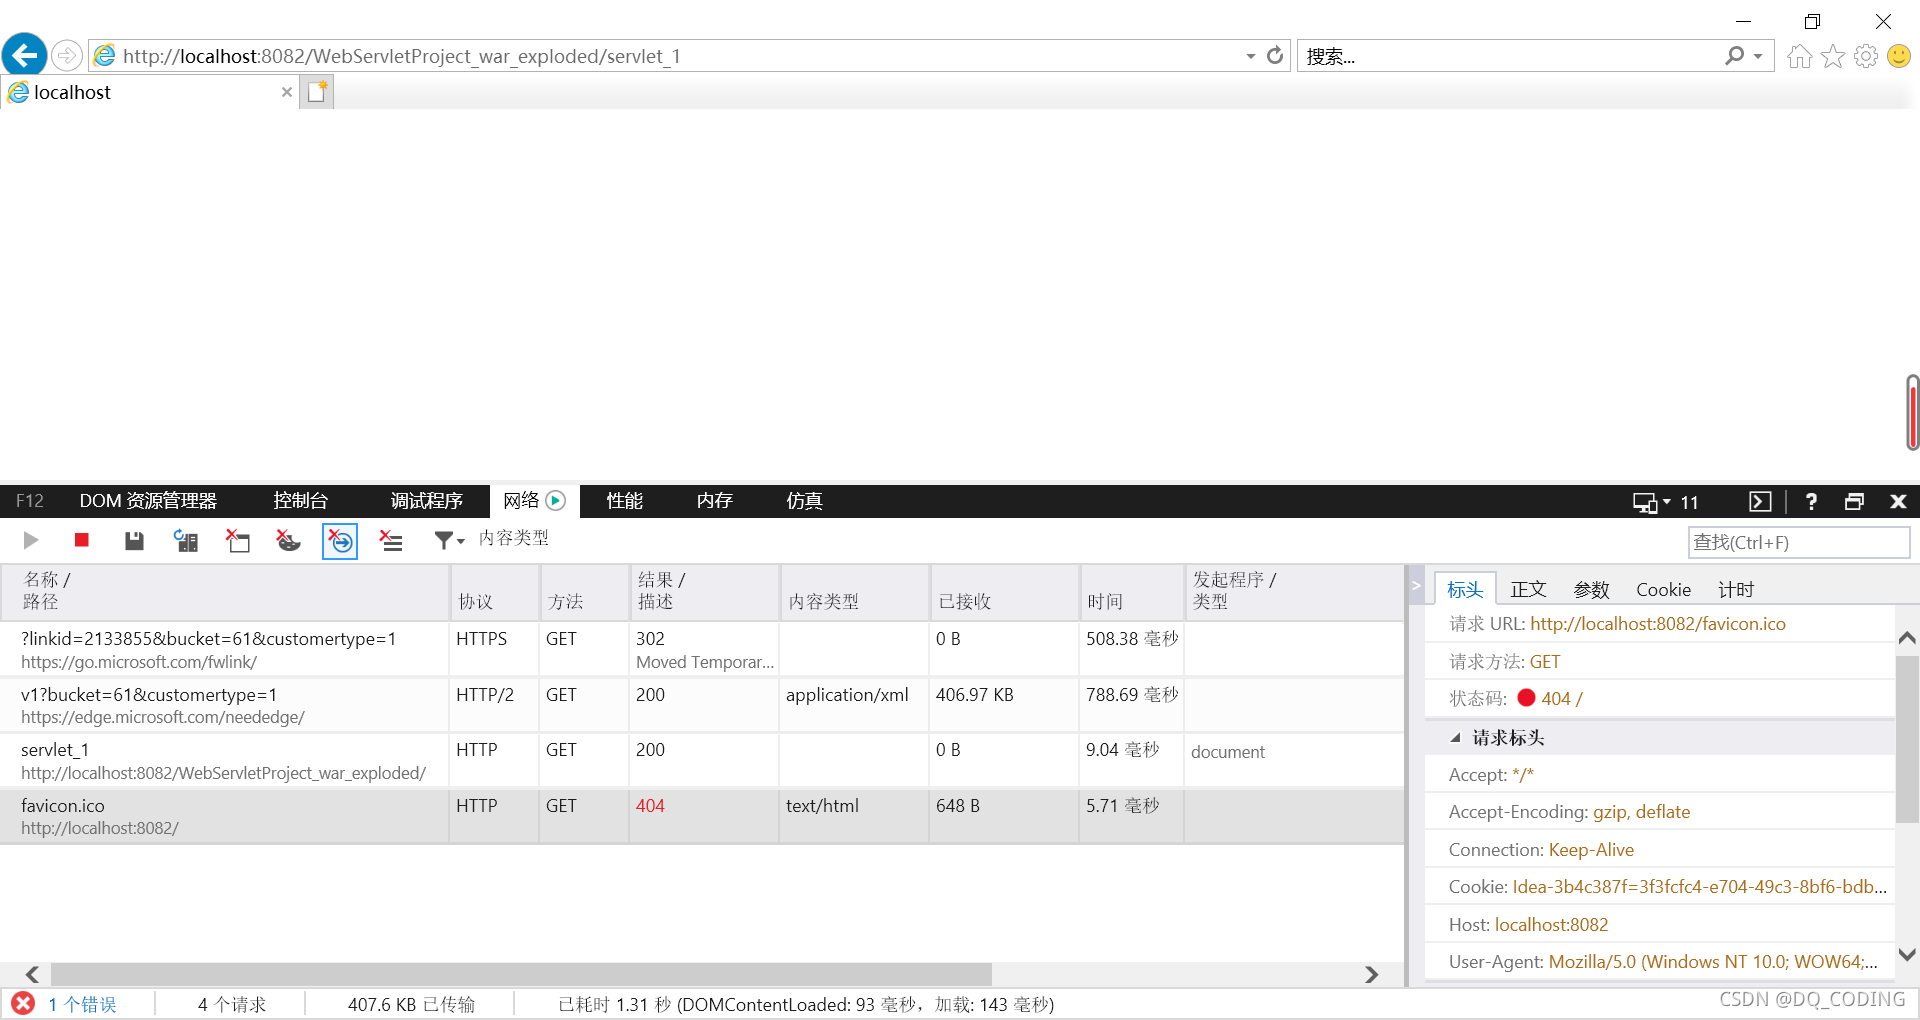The height and width of the screenshot is (1020, 1920).
Task: Switch to DOM 资源管理器 tab
Action: point(148,501)
